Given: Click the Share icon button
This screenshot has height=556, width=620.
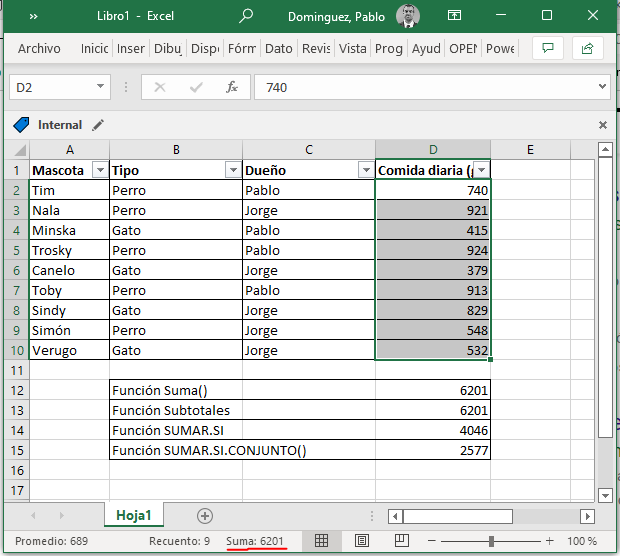Looking at the screenshot, I should pos(588,48).
